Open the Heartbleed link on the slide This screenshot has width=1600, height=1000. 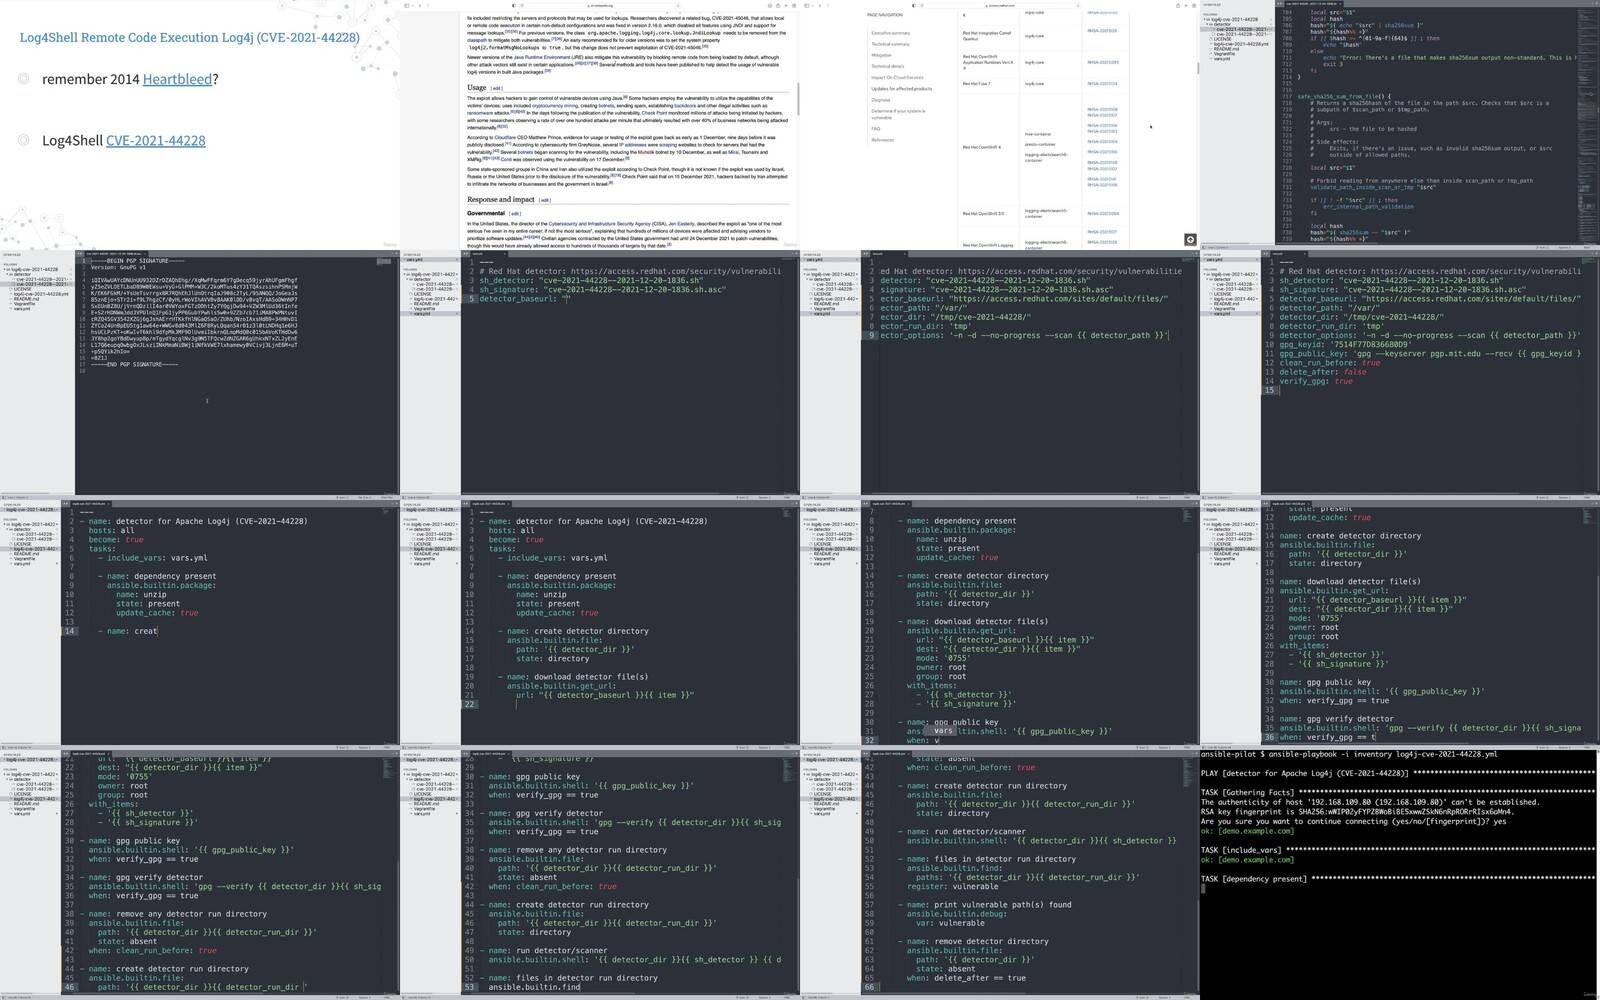[x=177, y=79]
